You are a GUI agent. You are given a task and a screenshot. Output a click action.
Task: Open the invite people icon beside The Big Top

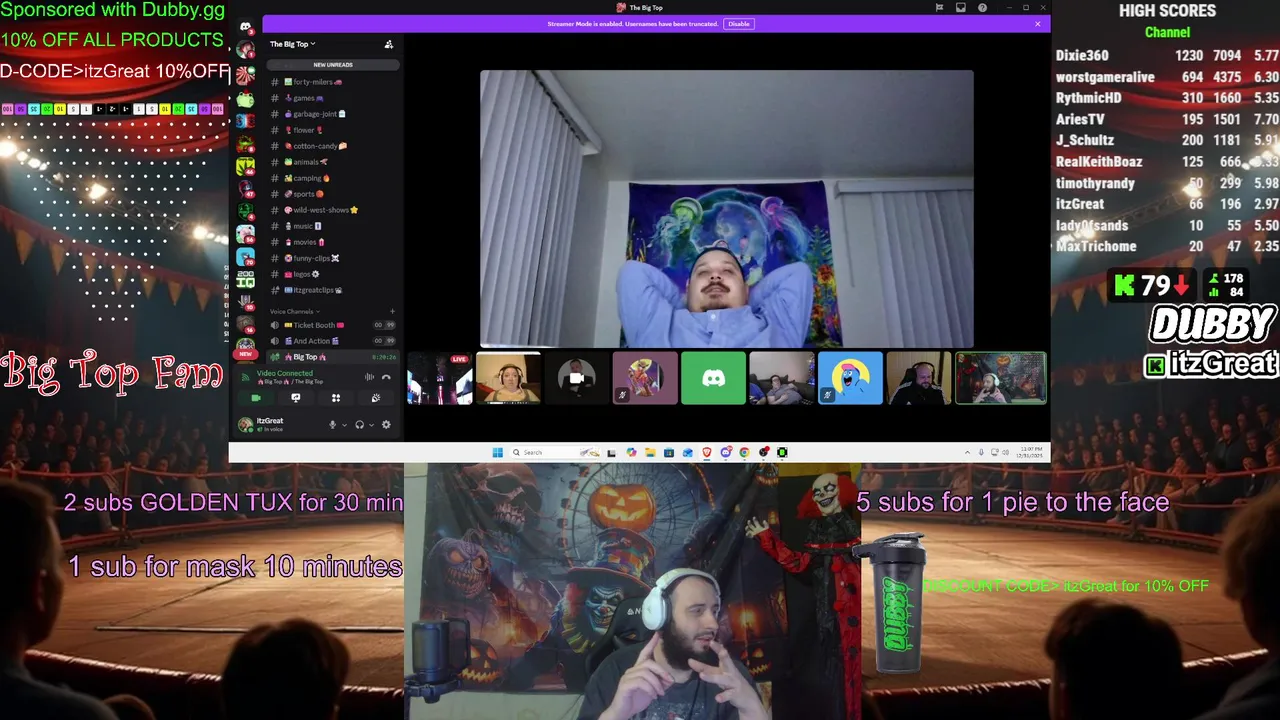388,44
